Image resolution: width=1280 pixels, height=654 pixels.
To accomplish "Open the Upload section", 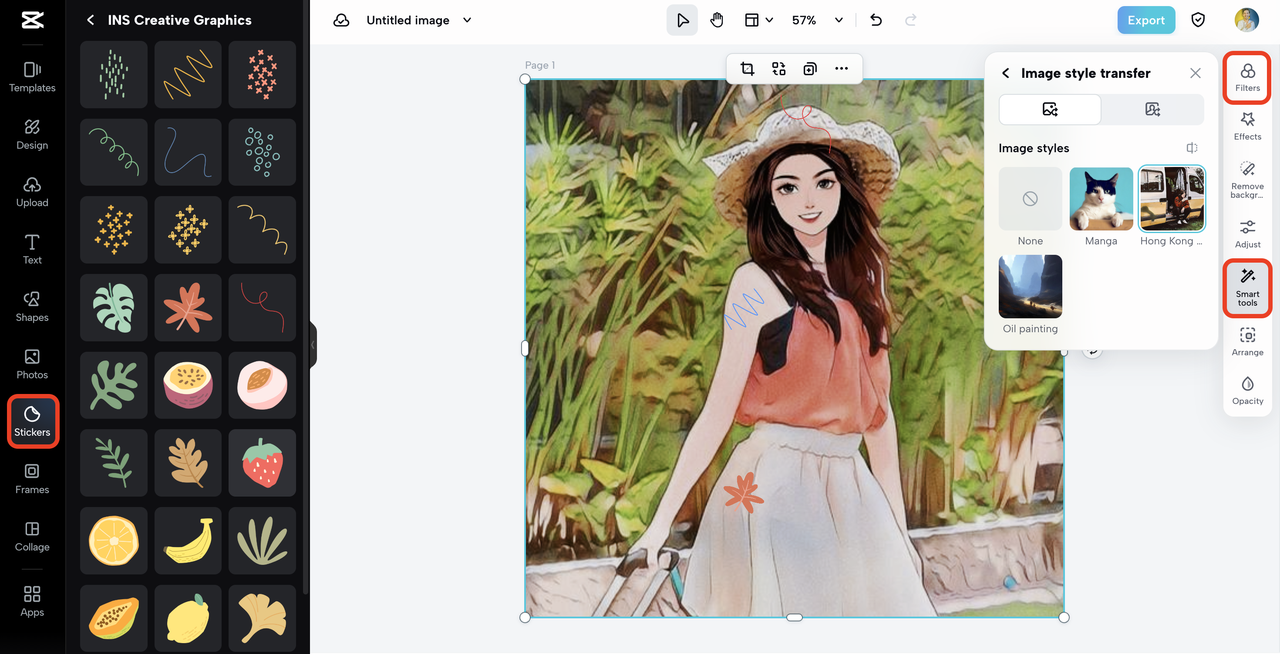I will 32,191.
